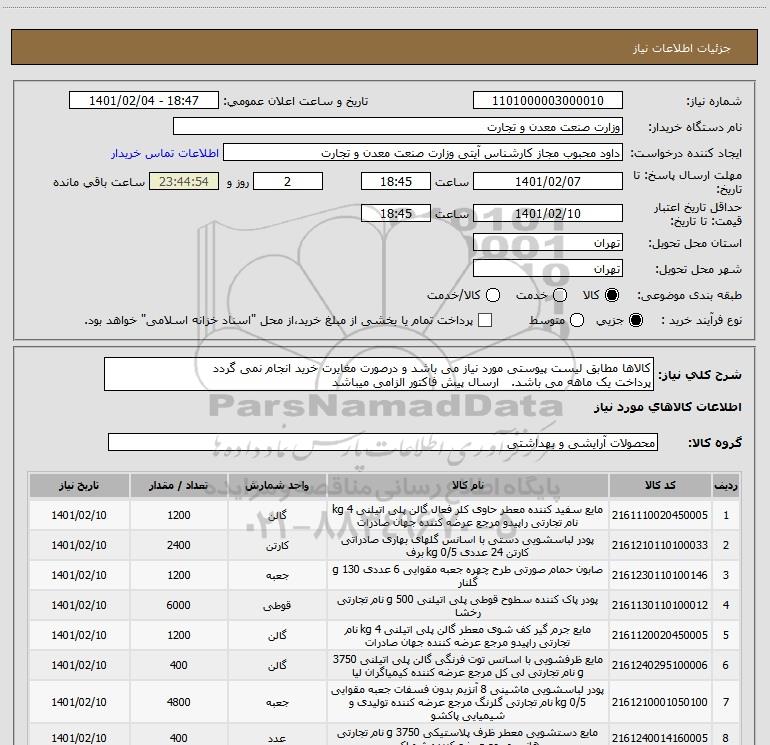Click row 4 item name پودر پاک کننده سطوح
Screen dimensions: 770x745
pos(468,606)
